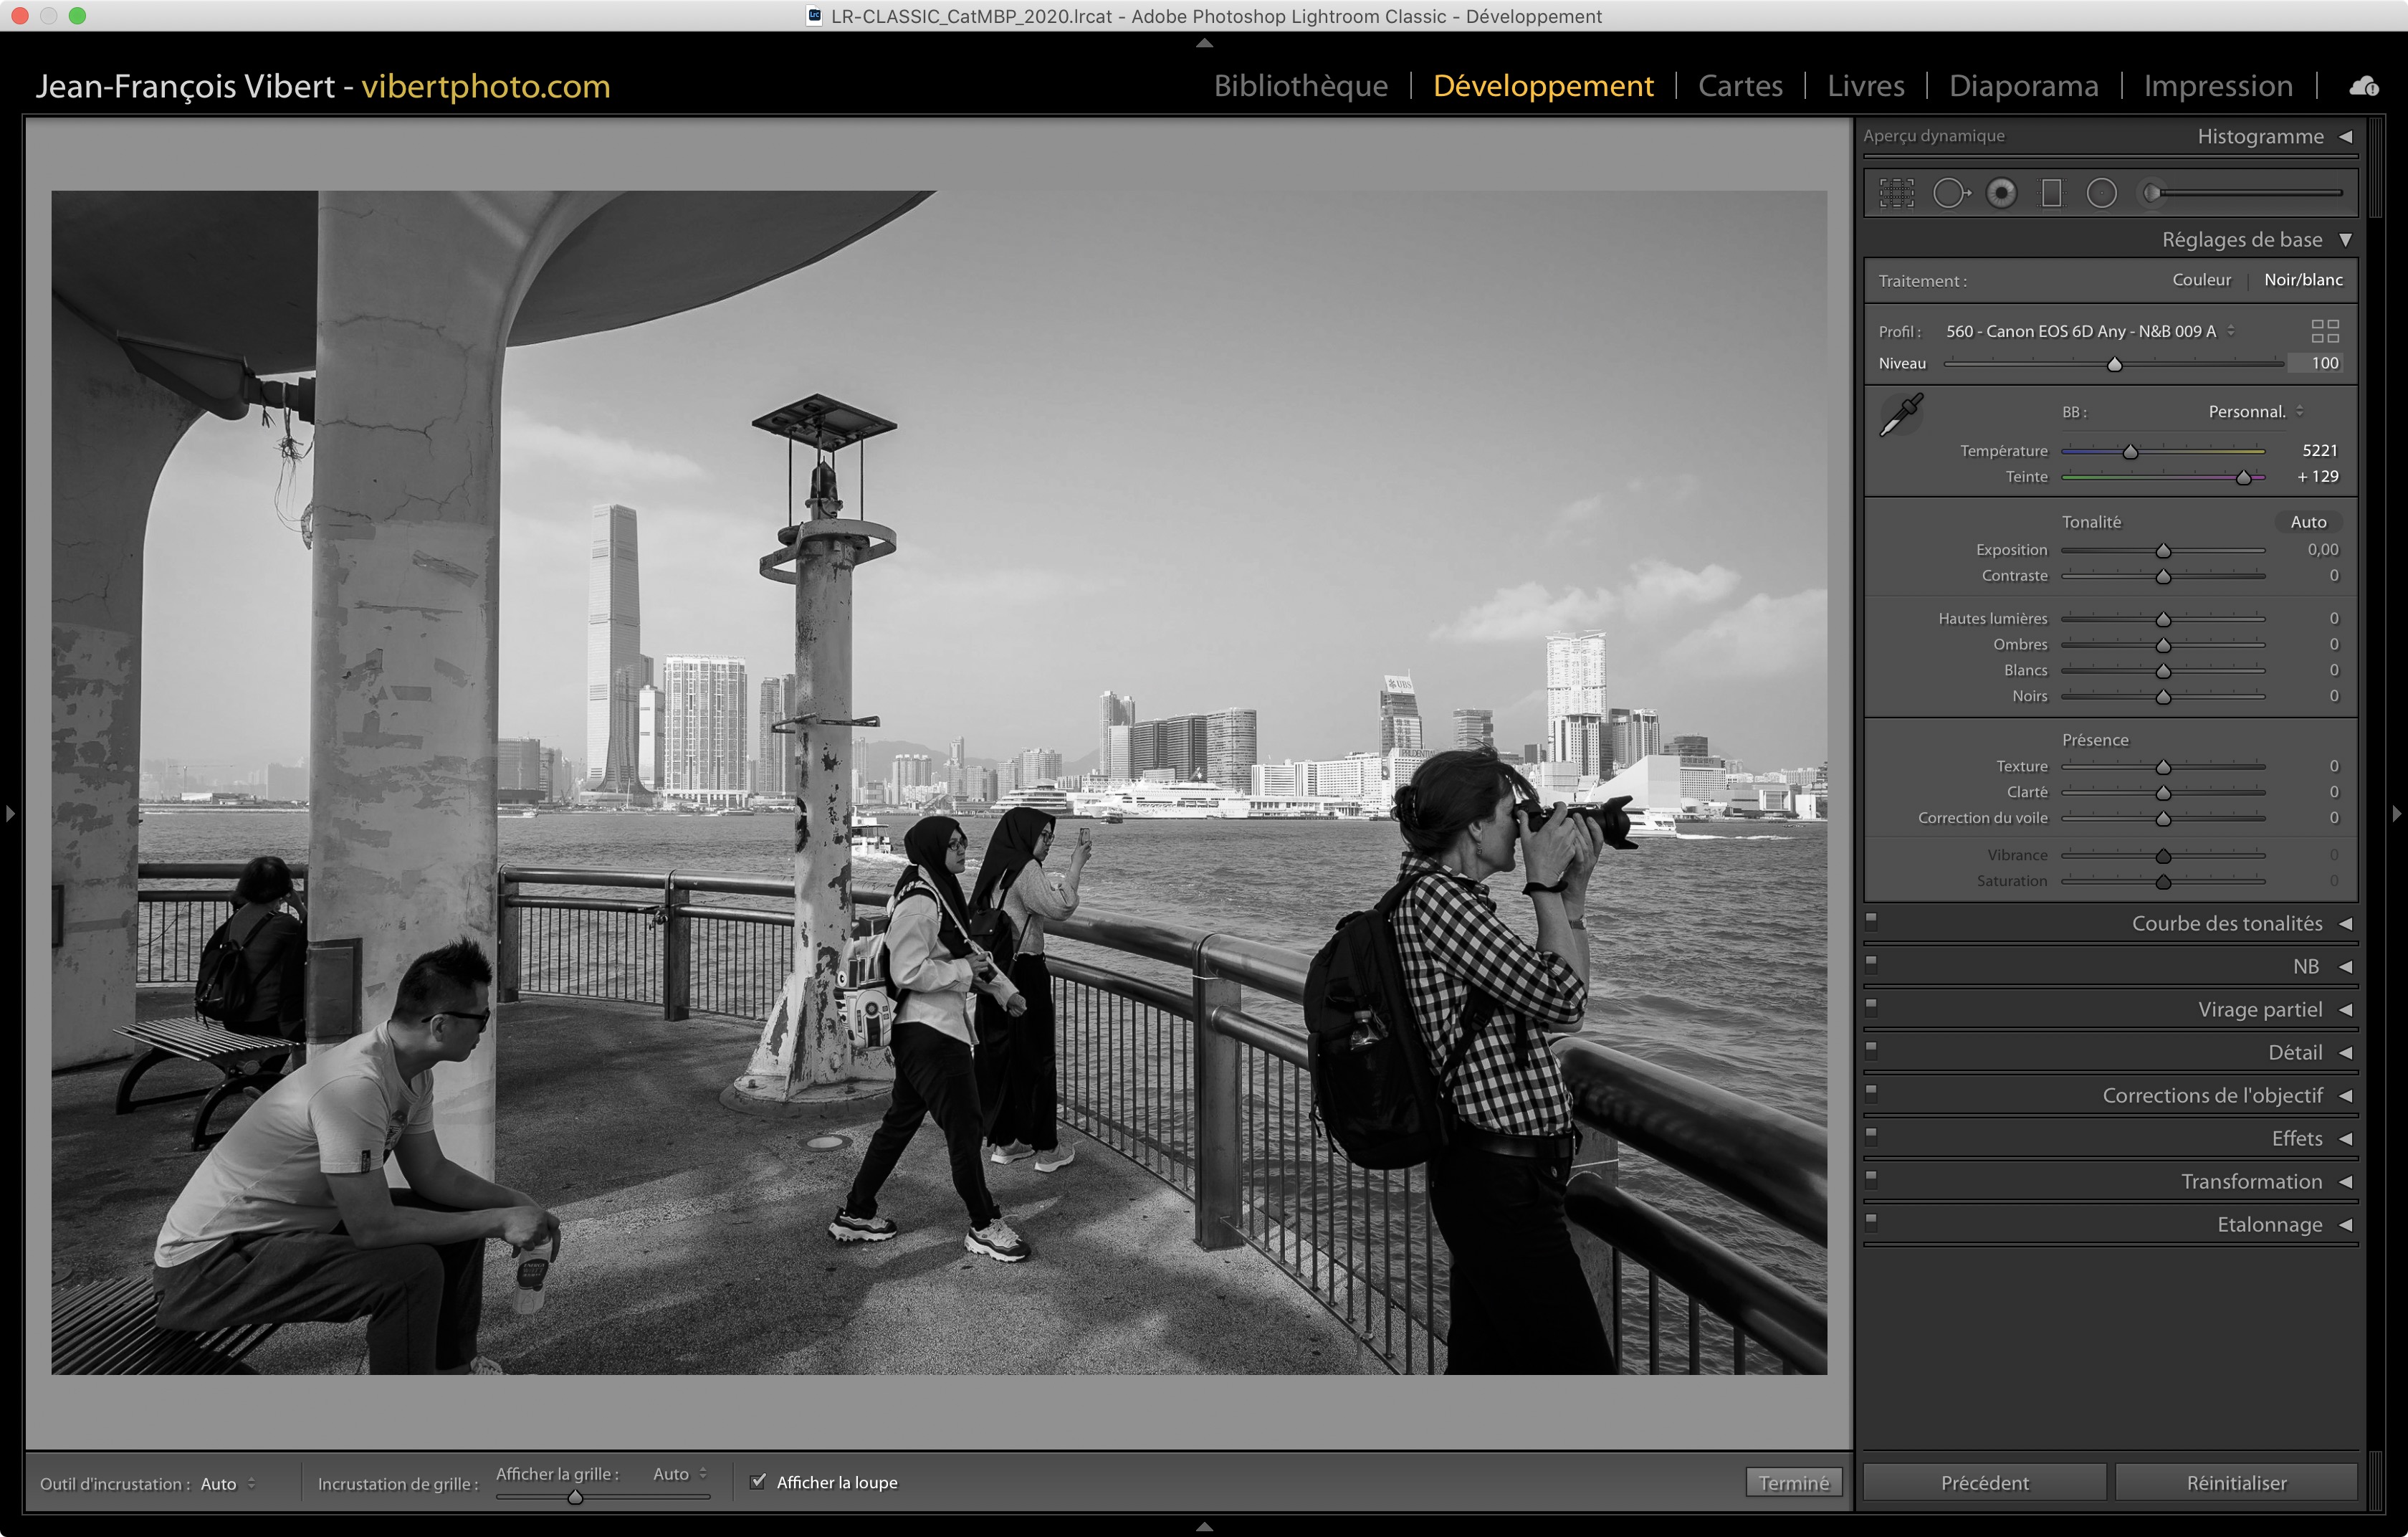Switch to the Bibliothèque module
The height and width of the screenshot is (1537, 2408).
click(x=1300, y=86)
